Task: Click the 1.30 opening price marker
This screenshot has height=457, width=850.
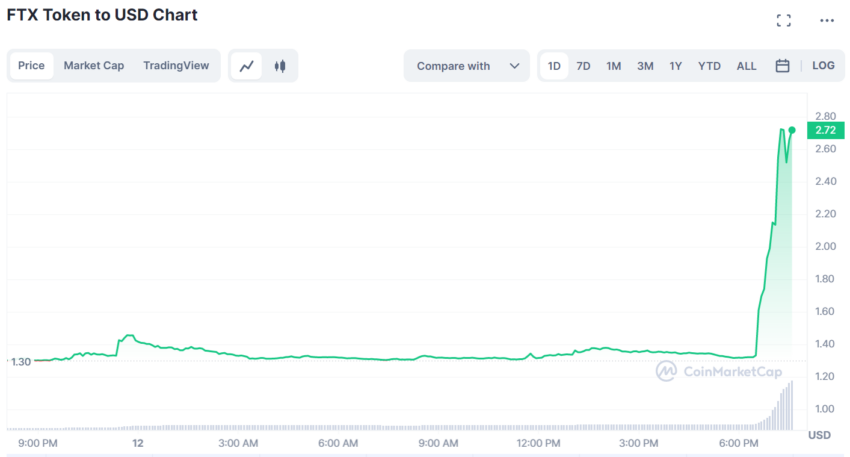Action: click(x=21, y=362)
